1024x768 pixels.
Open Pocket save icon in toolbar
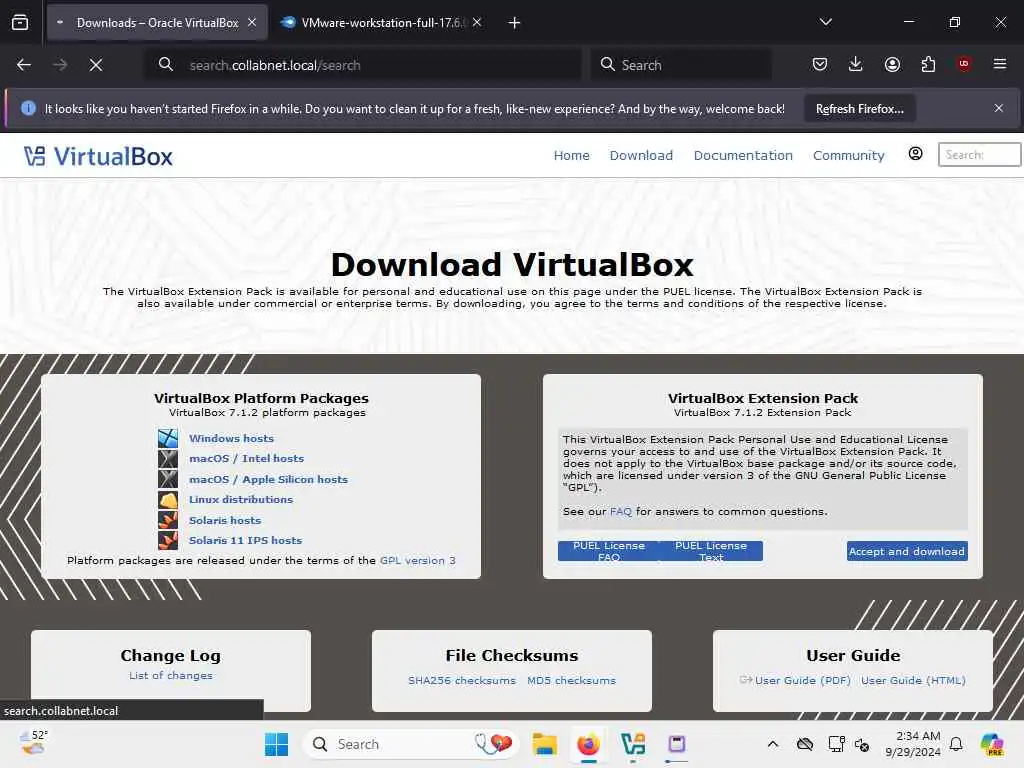(820, 64)
